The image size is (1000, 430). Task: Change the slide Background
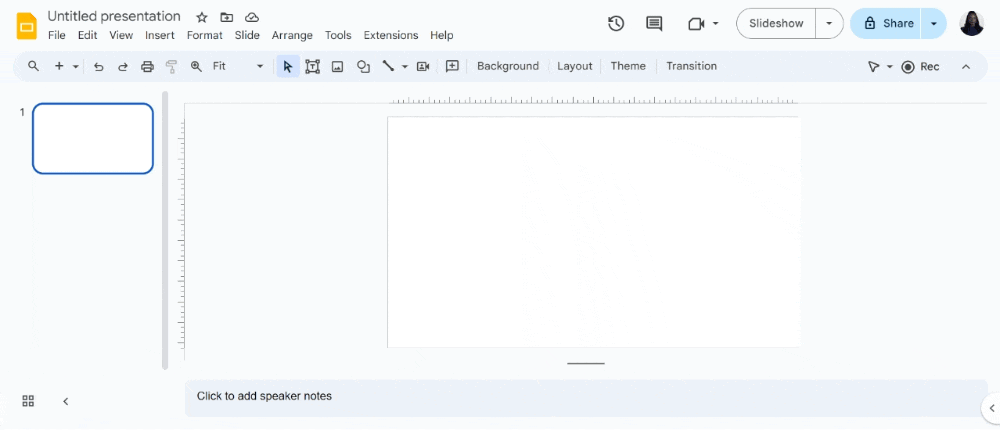508,66
